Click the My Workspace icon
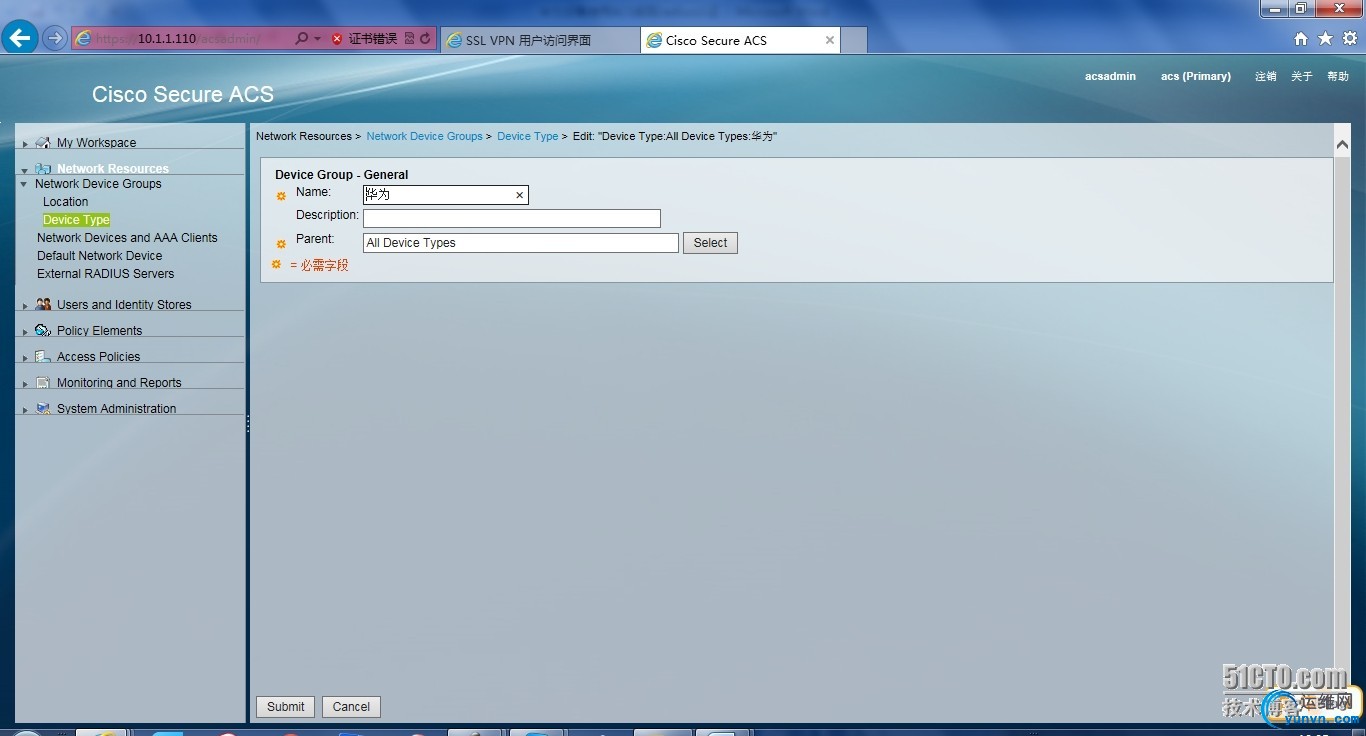The width and height of the screenshot is (1366, 736). pyautogui.click(x=42, y=142)
